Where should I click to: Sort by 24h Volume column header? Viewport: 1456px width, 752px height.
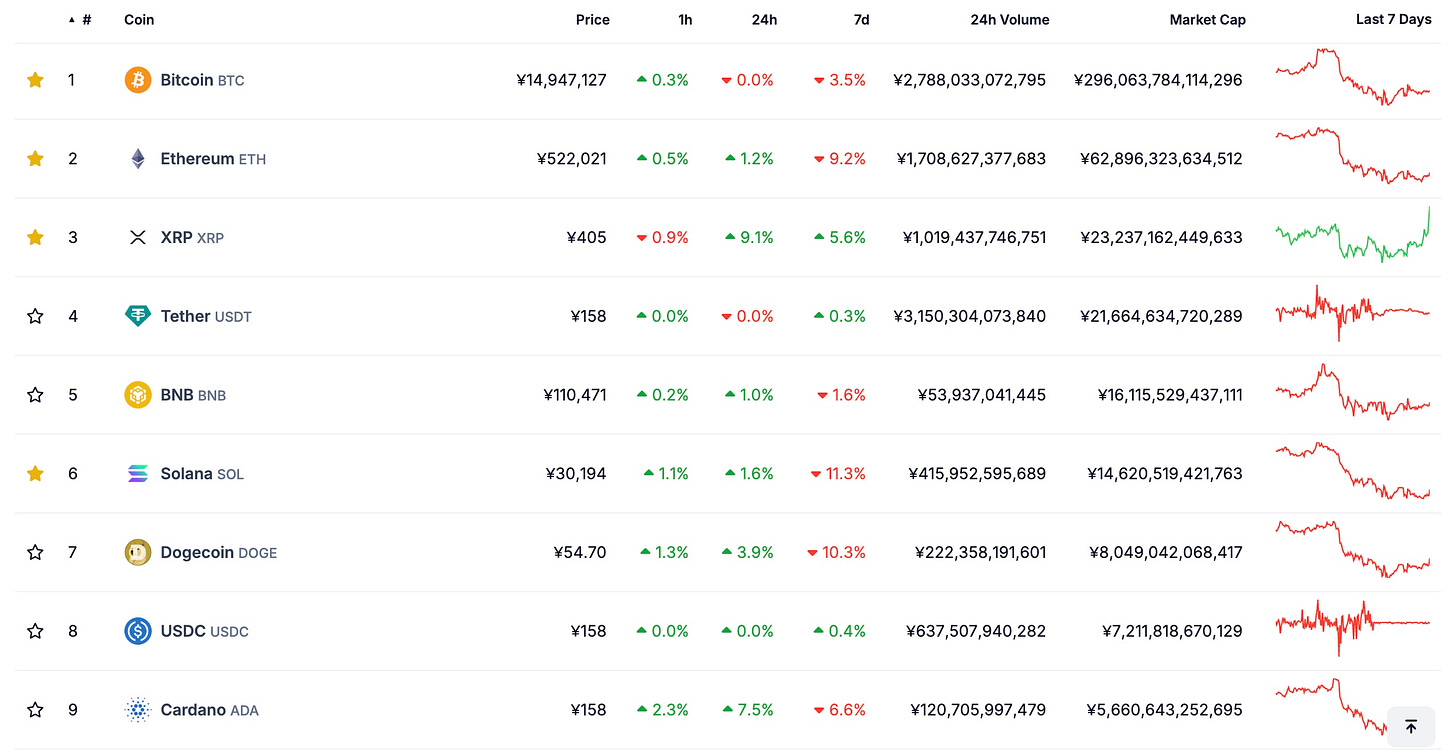[x=1010, y=20]
